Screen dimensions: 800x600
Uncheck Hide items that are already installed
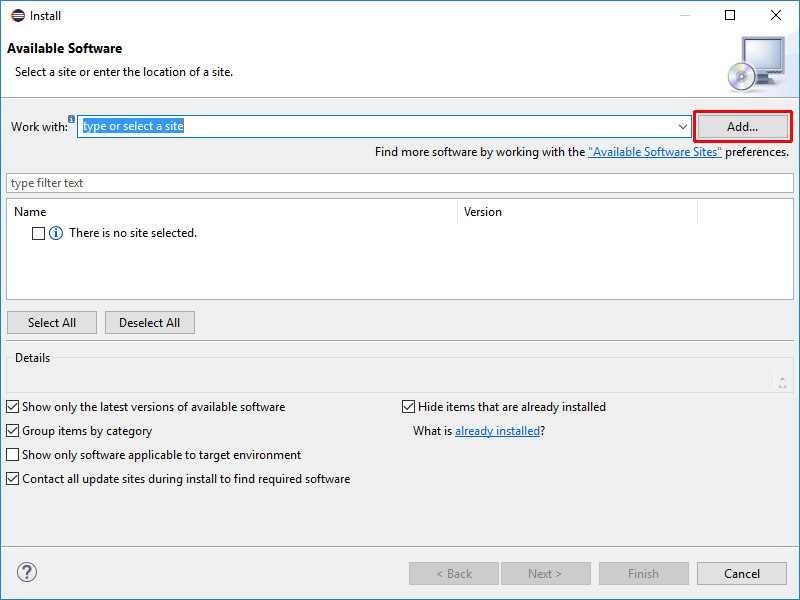(408, 407)
